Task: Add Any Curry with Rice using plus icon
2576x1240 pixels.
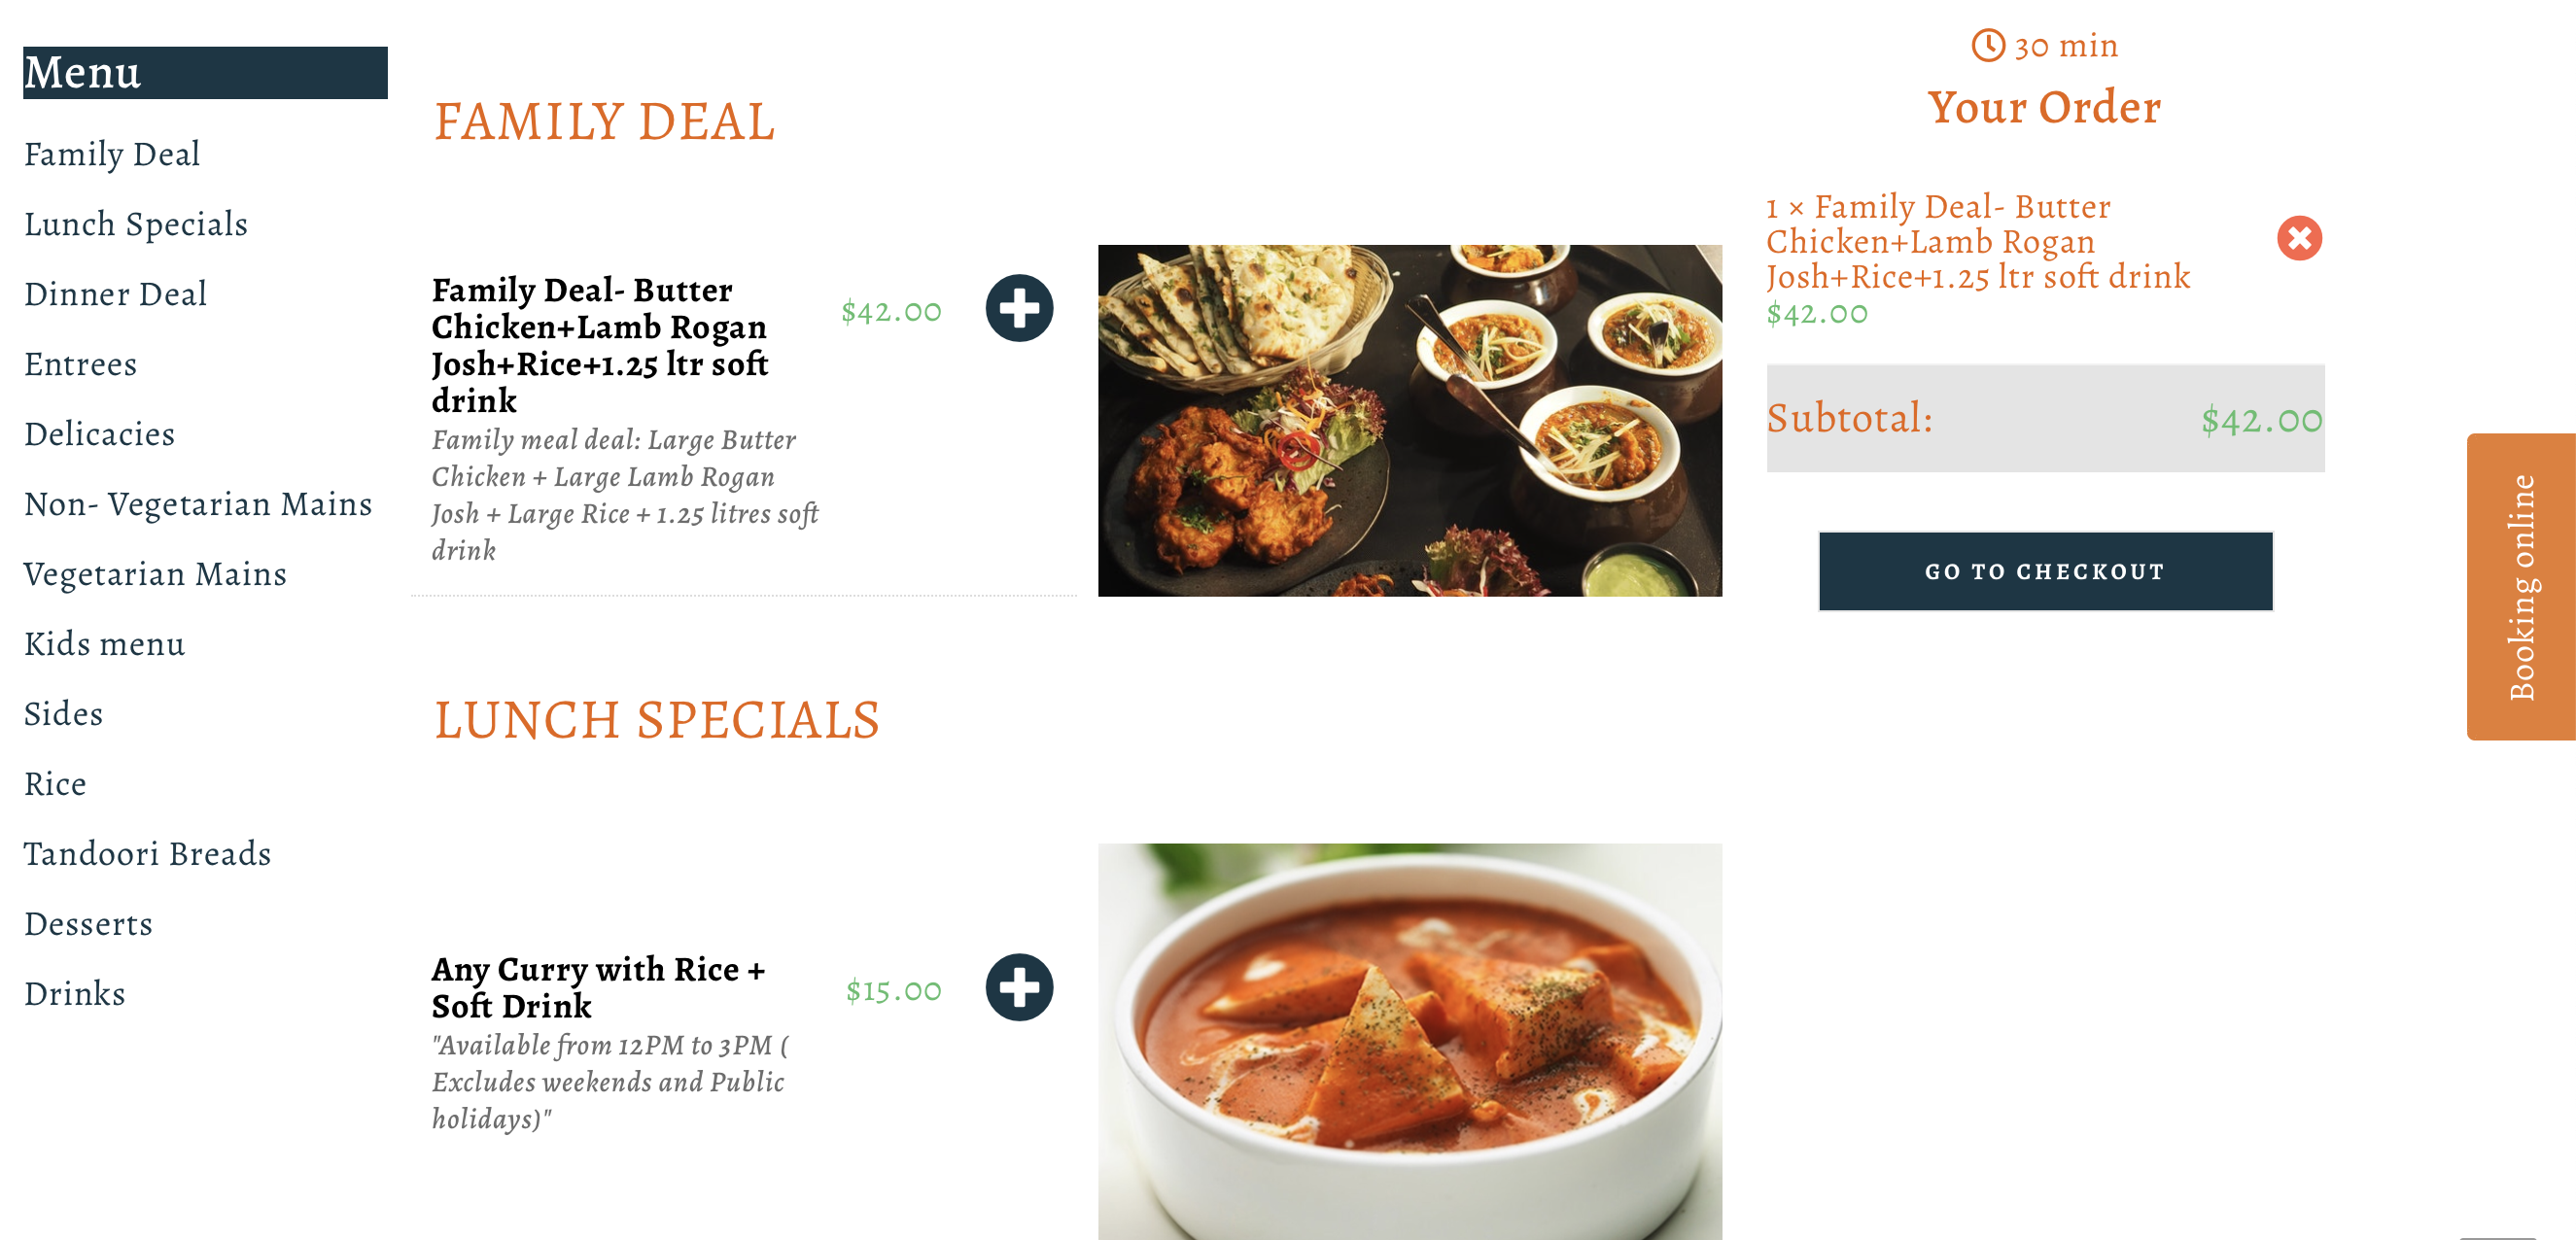Action: (x=1019, y=987)
